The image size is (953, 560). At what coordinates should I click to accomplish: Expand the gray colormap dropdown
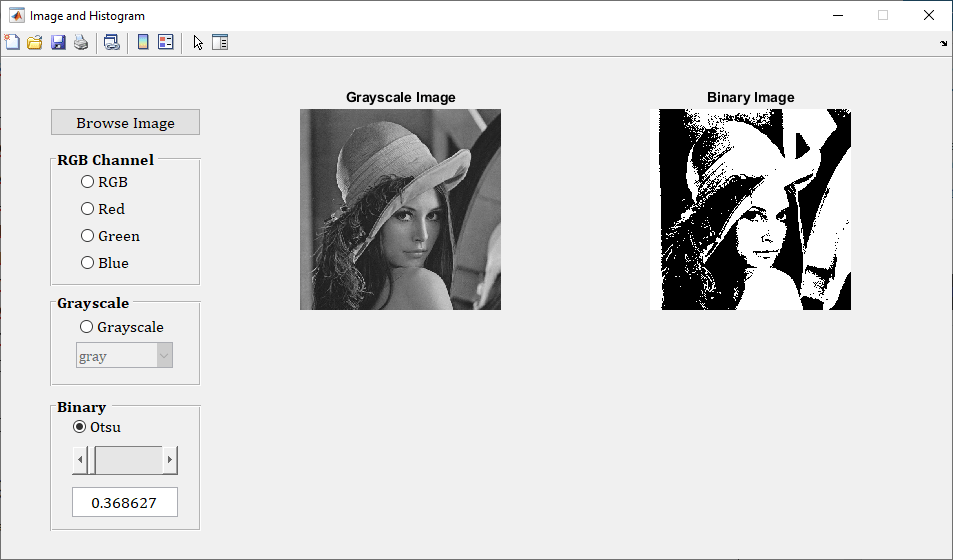[x=164, y=355]
